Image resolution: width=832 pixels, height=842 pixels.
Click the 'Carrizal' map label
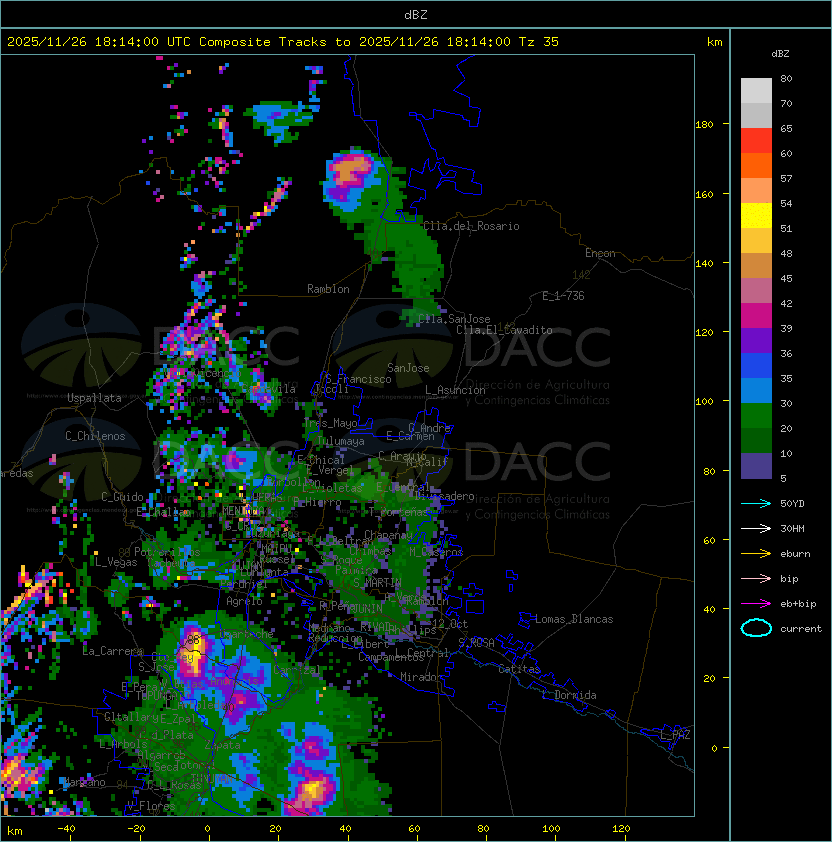pos(296,670)
